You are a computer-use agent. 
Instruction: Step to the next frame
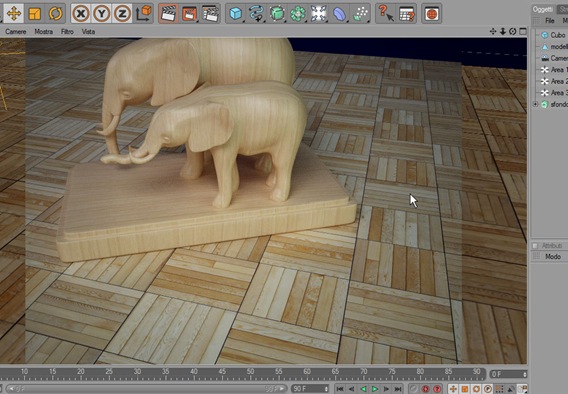coord(386,389)
